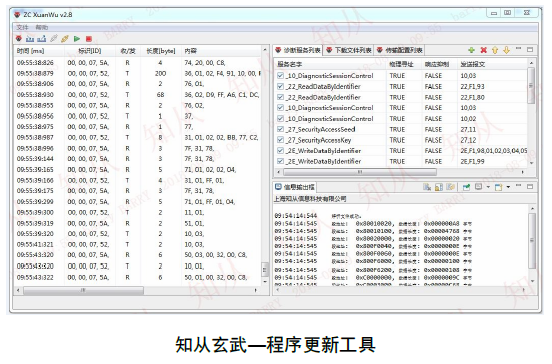
Task: Click the word-wrap icon in the output panel
Action: coord(451,187)
